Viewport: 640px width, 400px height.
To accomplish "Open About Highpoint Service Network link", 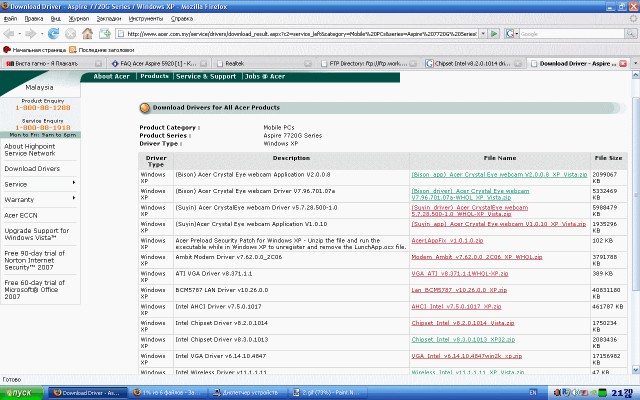I will point(30,150).
